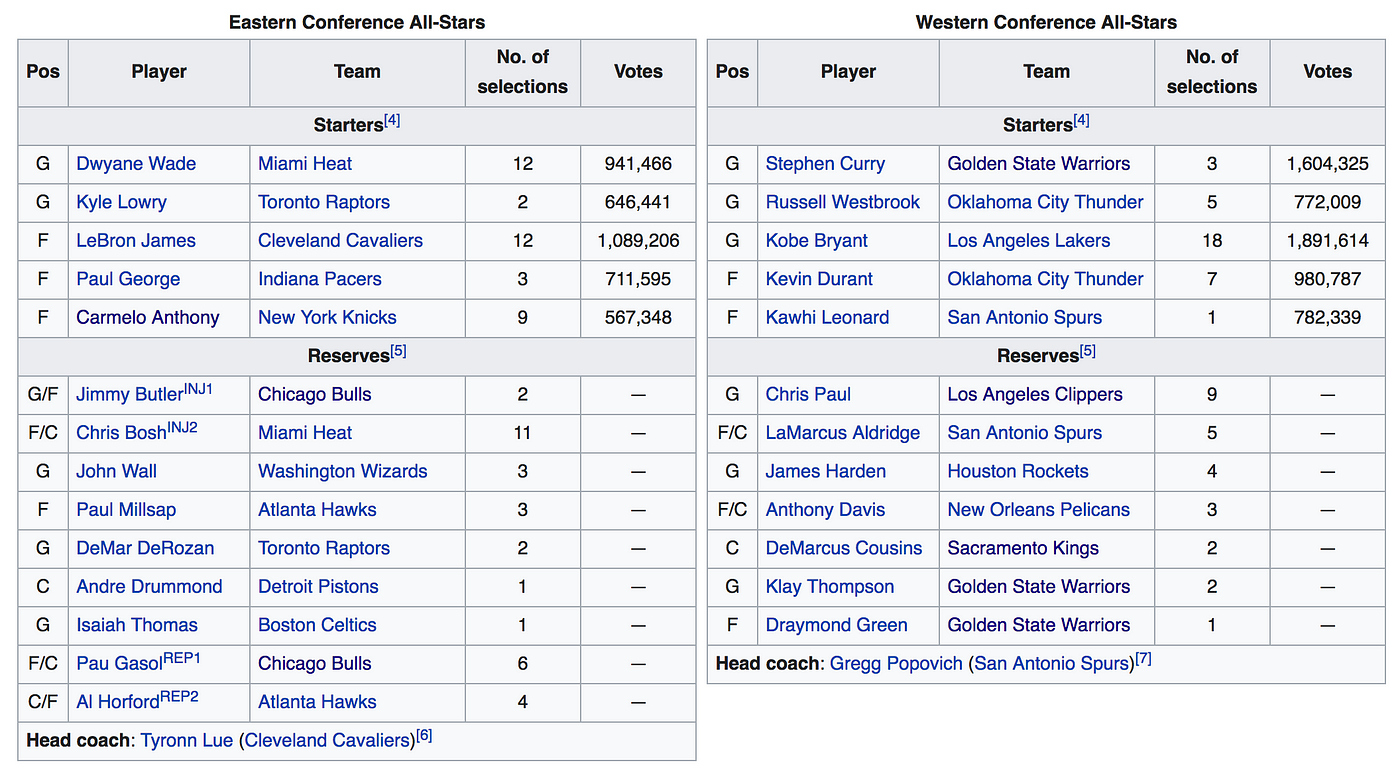This screenshot has width=1400, height=772.
Task: Open the Miami Heat link in Dwyane Wade's row
Action: 305,164
